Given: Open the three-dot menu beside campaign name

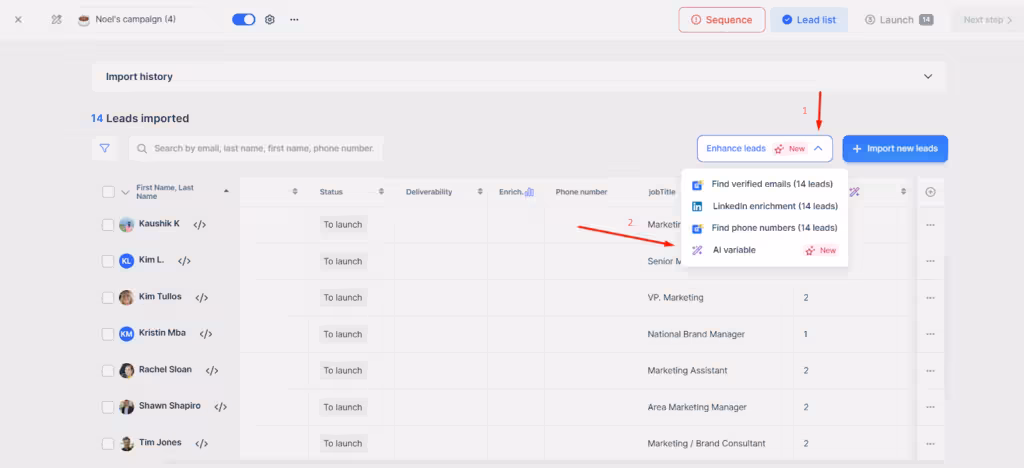Looking at the screenshot, I should [x=294, y=19].
